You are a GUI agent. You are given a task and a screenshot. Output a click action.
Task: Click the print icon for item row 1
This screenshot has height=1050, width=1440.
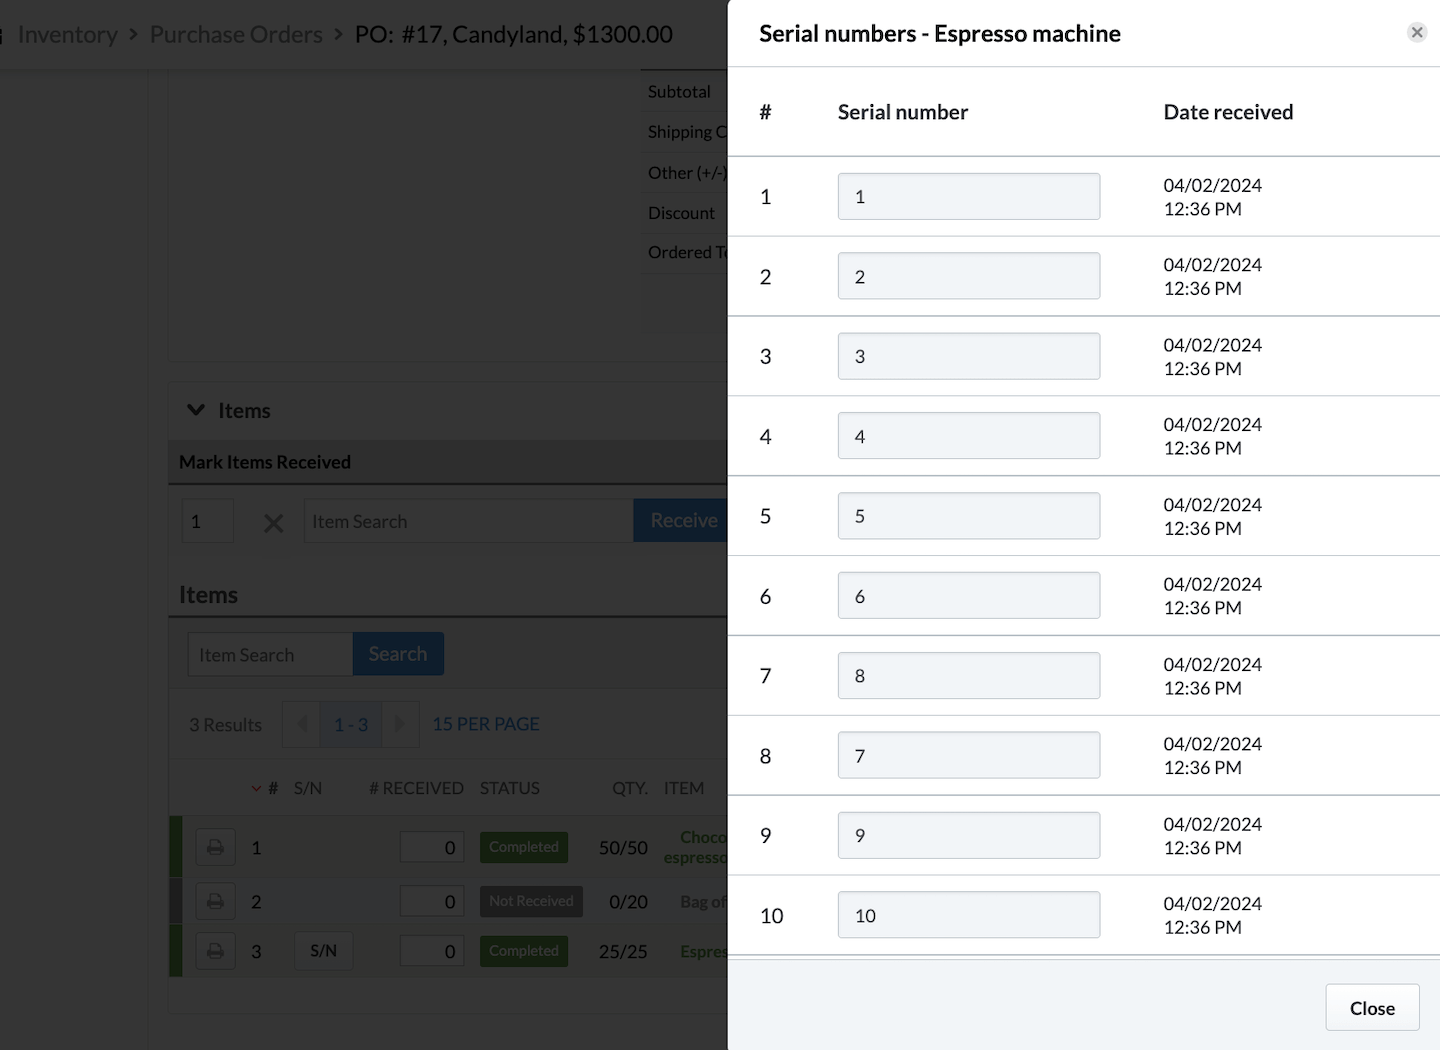pos(215,847)
